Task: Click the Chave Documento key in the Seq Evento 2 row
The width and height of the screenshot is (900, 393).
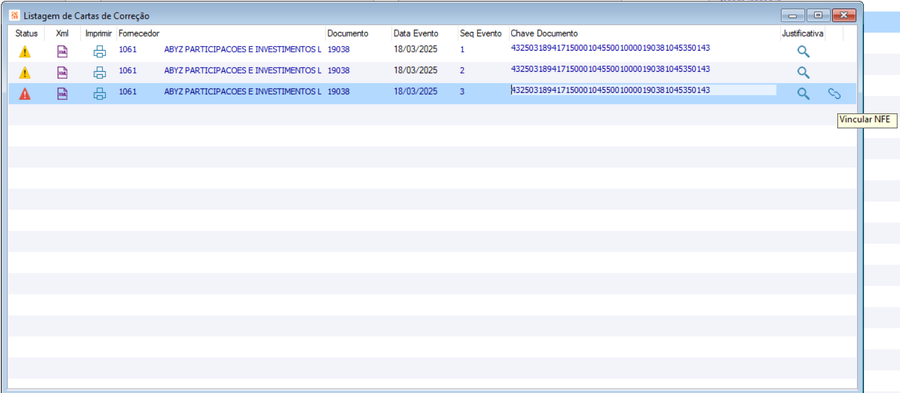Action: click(611, 69)
